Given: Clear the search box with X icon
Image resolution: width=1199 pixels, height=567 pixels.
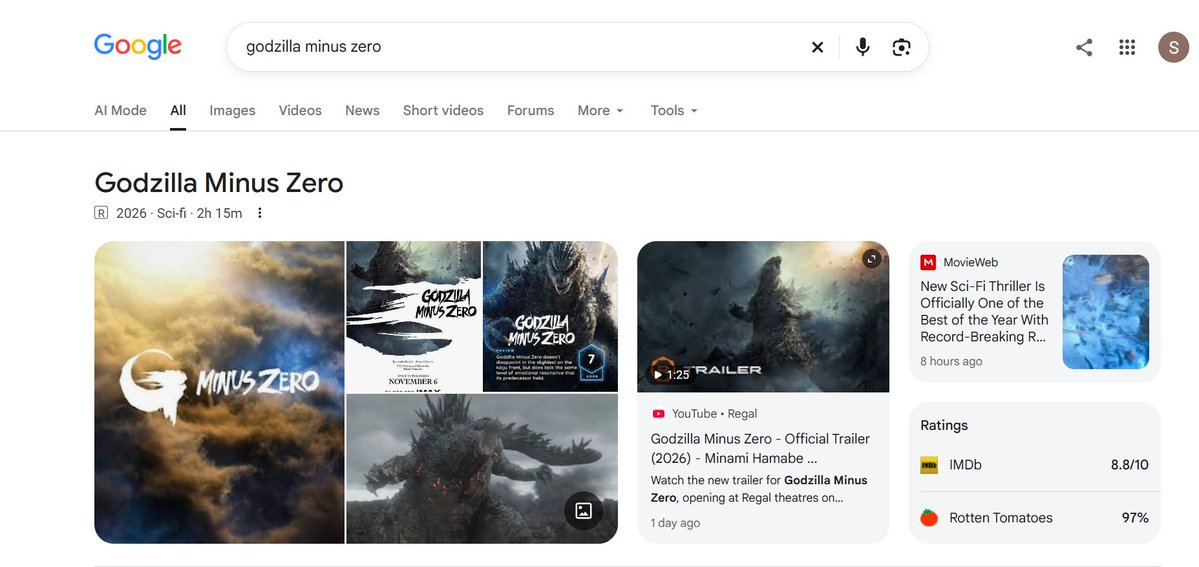Looking at the screenshot, I should pyautogui.click(x=817, y=47).
